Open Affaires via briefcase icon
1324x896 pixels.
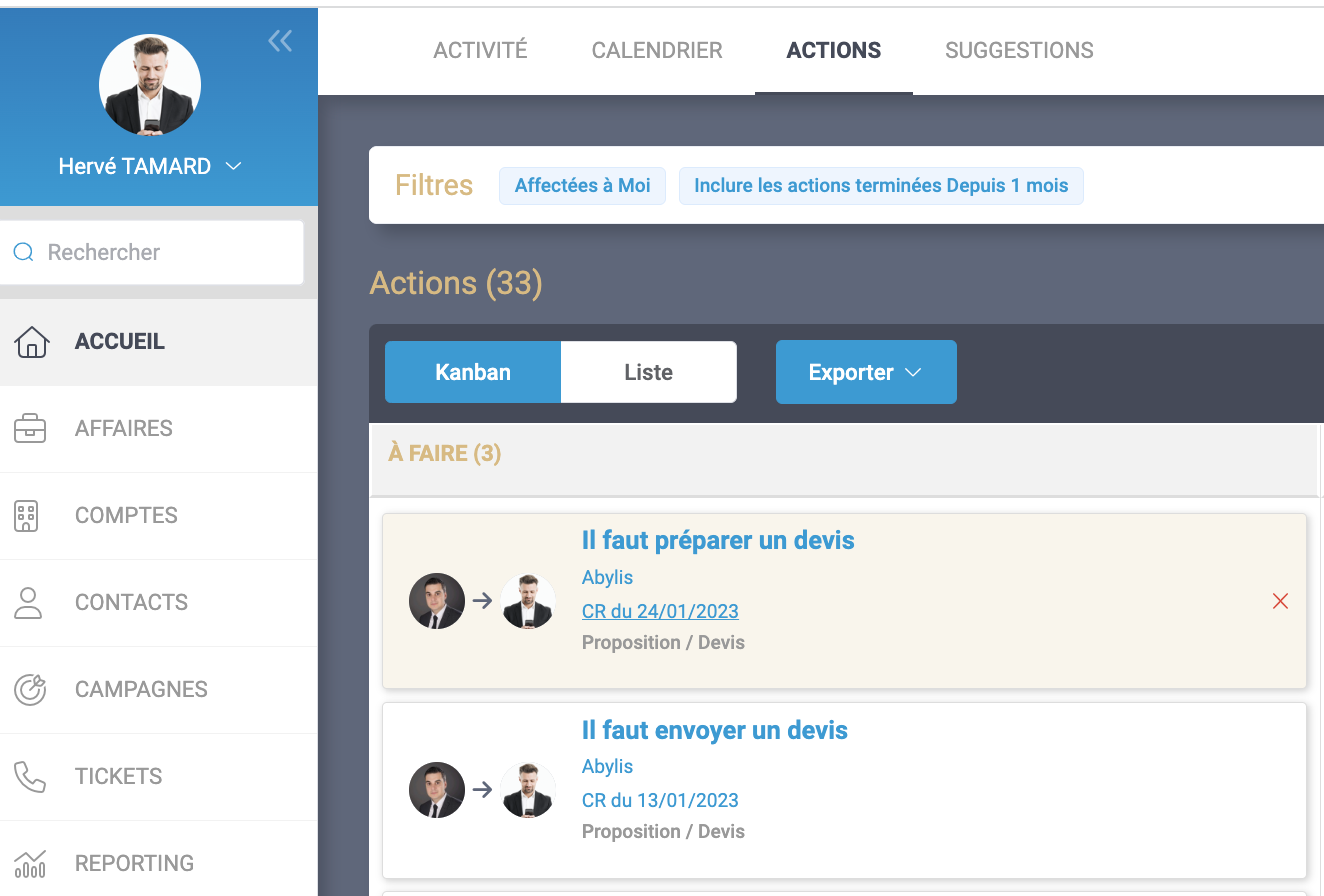(x=30, y=429)
